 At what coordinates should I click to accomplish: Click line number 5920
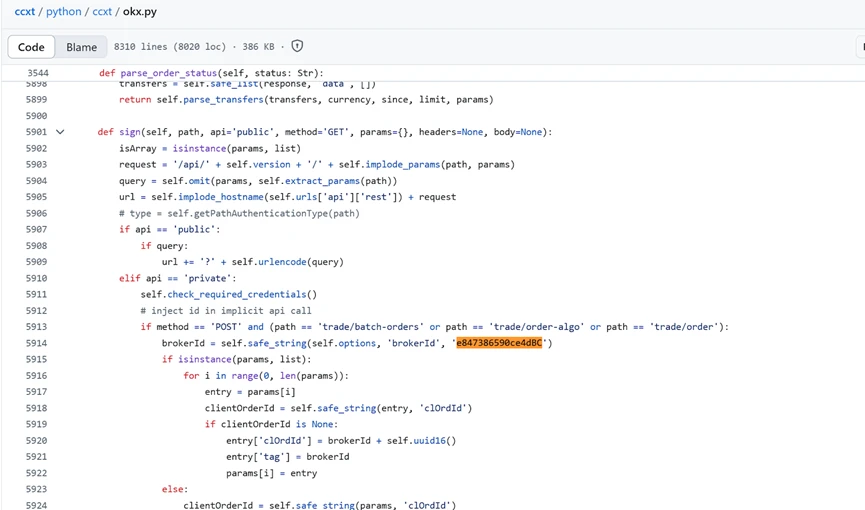coord(36,440)
